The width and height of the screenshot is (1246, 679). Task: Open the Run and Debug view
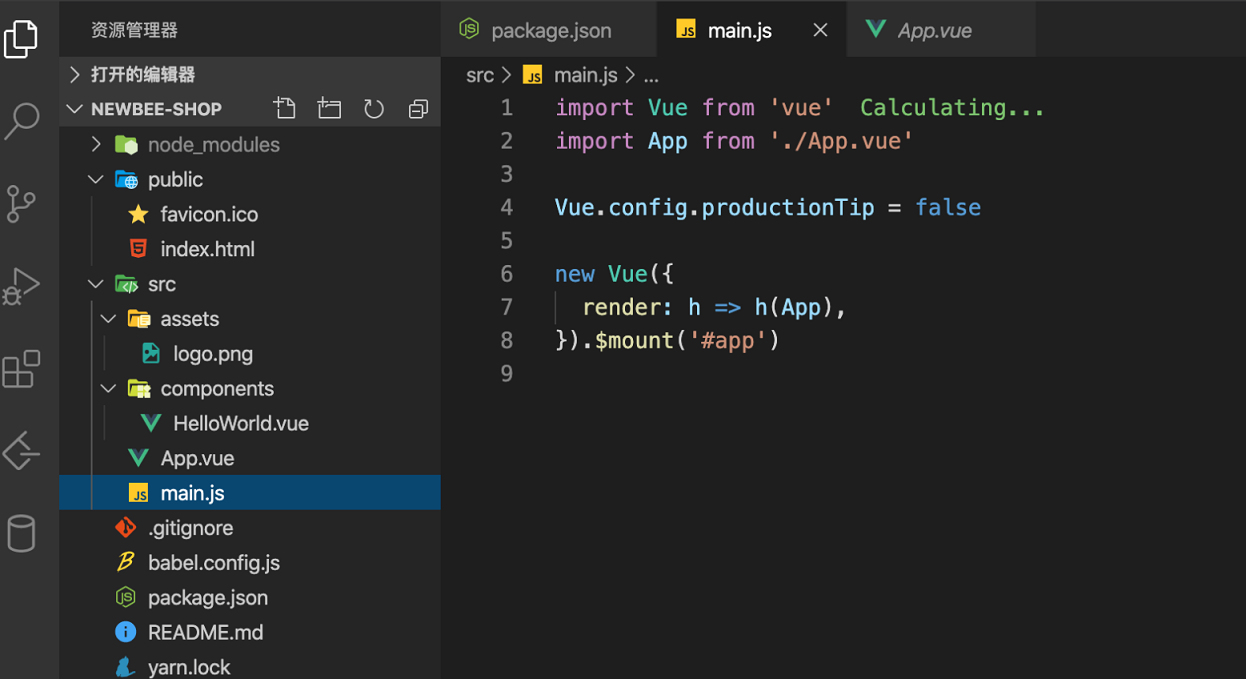21,286
